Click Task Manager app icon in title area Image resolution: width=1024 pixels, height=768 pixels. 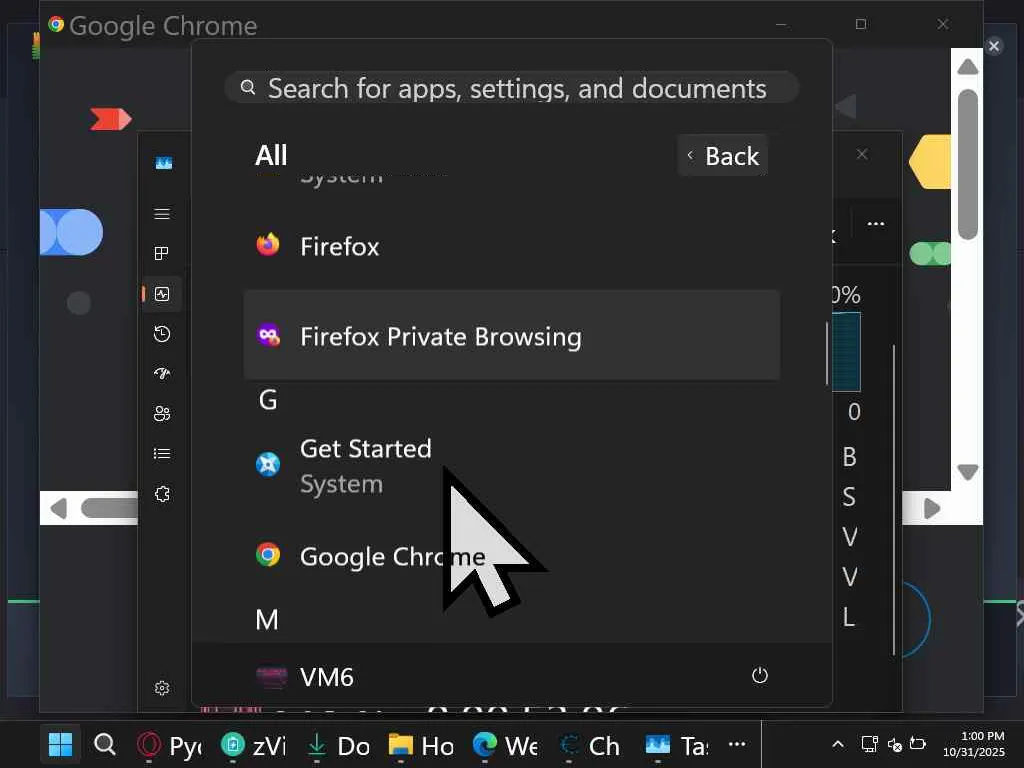(164, 163)
